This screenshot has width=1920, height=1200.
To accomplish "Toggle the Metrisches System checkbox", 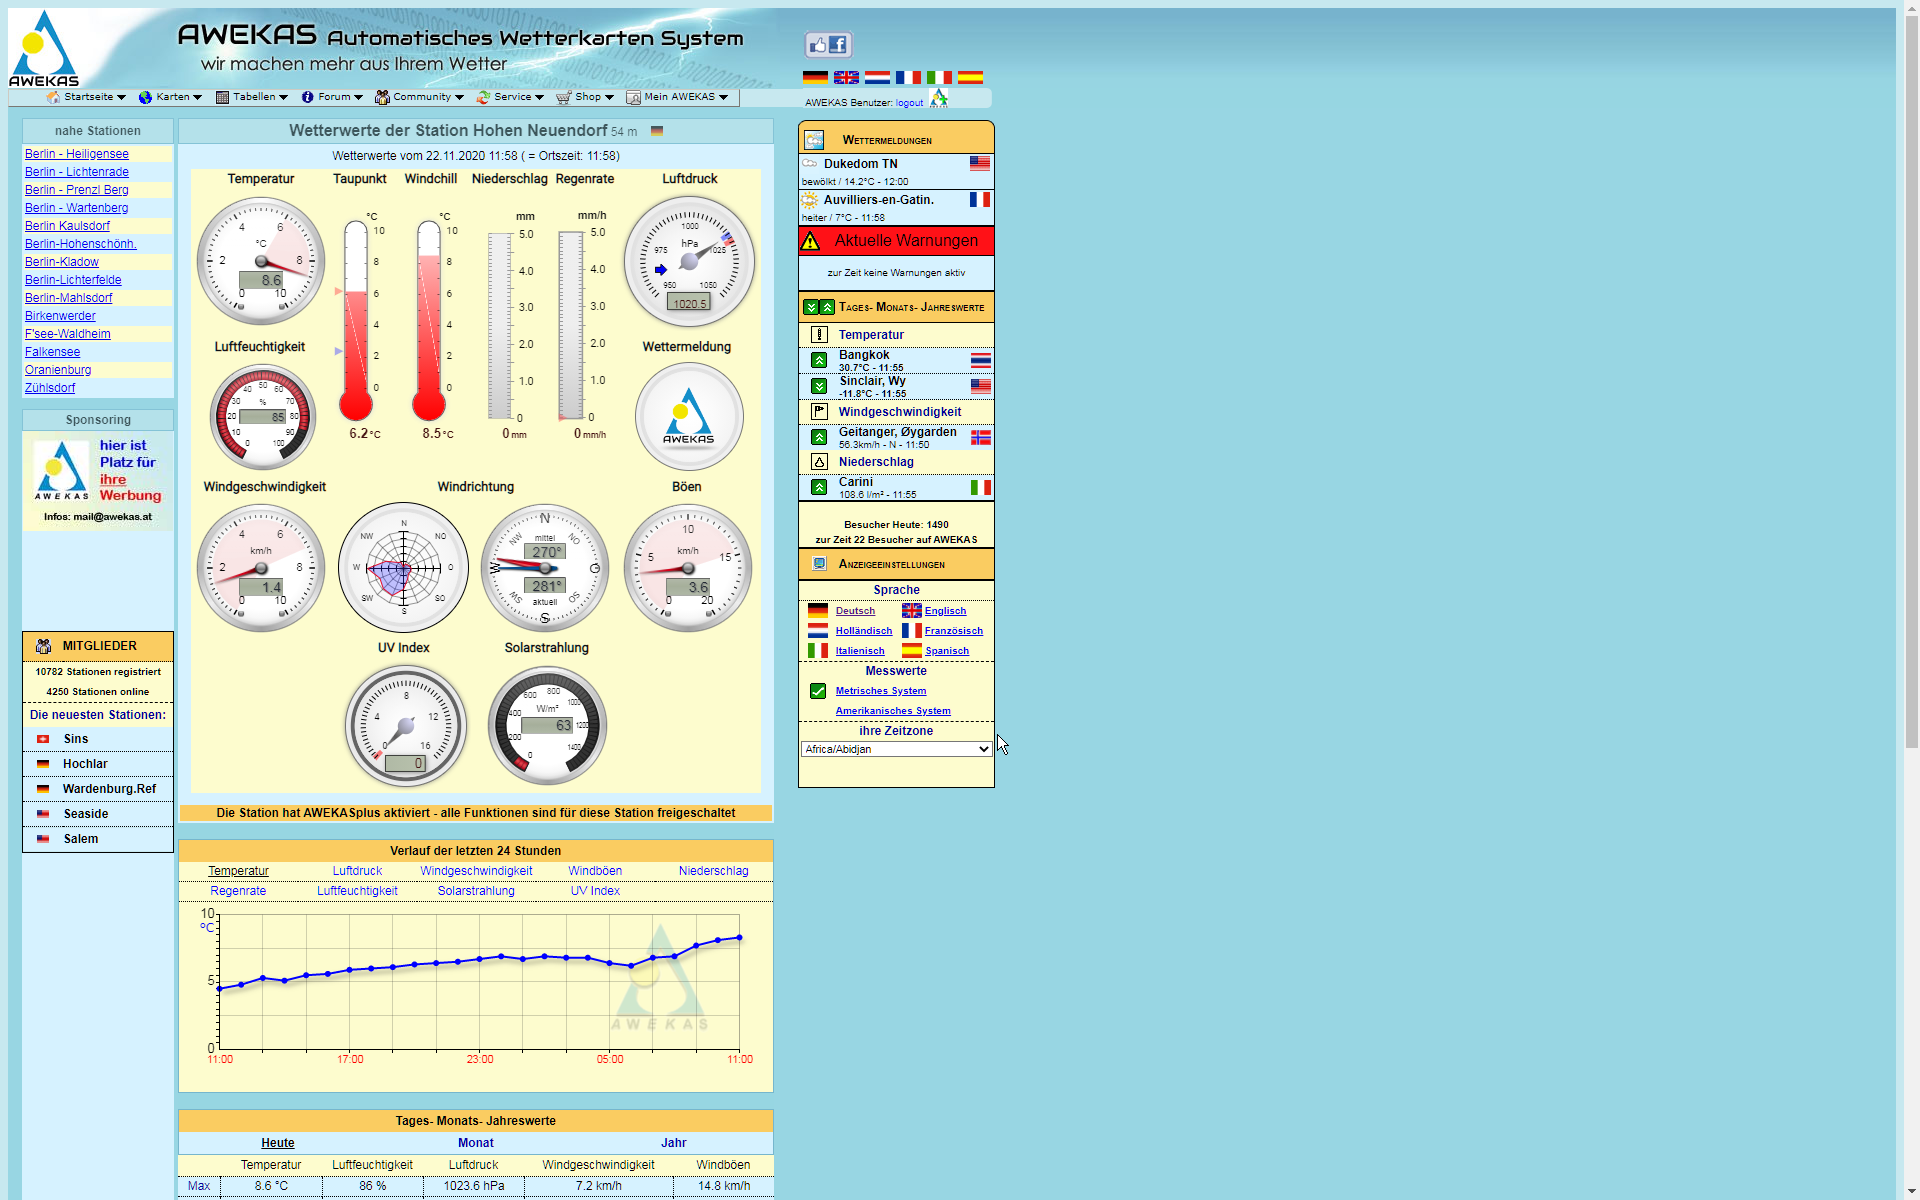I will [818, 691].
